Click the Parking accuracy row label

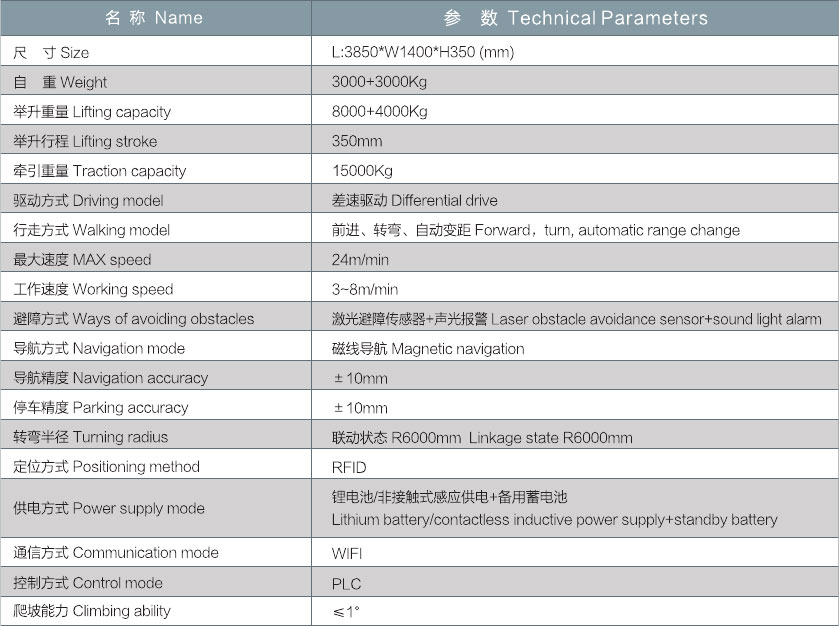pos(101,408)
